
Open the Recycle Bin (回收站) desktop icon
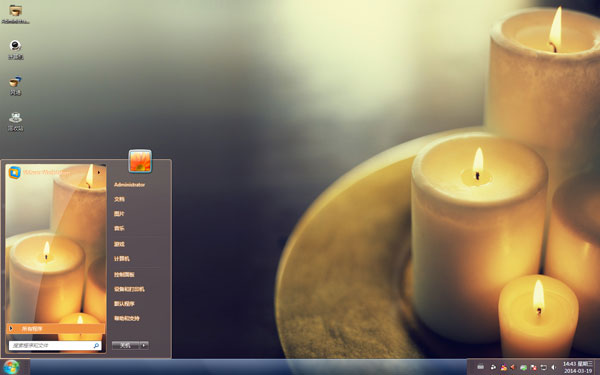click(15, 122)
